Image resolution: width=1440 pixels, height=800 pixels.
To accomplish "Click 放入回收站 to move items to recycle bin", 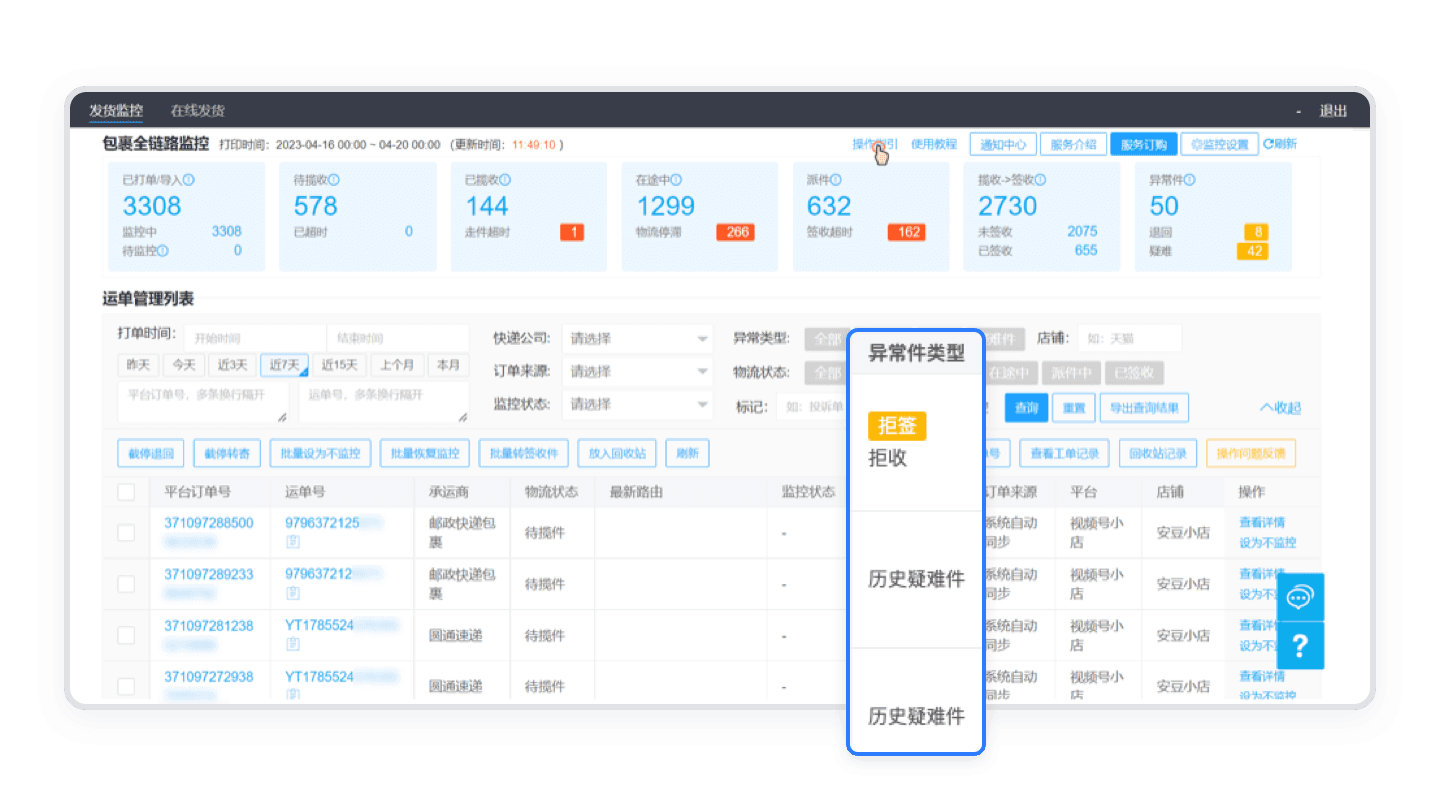I will tap(617, 453).
